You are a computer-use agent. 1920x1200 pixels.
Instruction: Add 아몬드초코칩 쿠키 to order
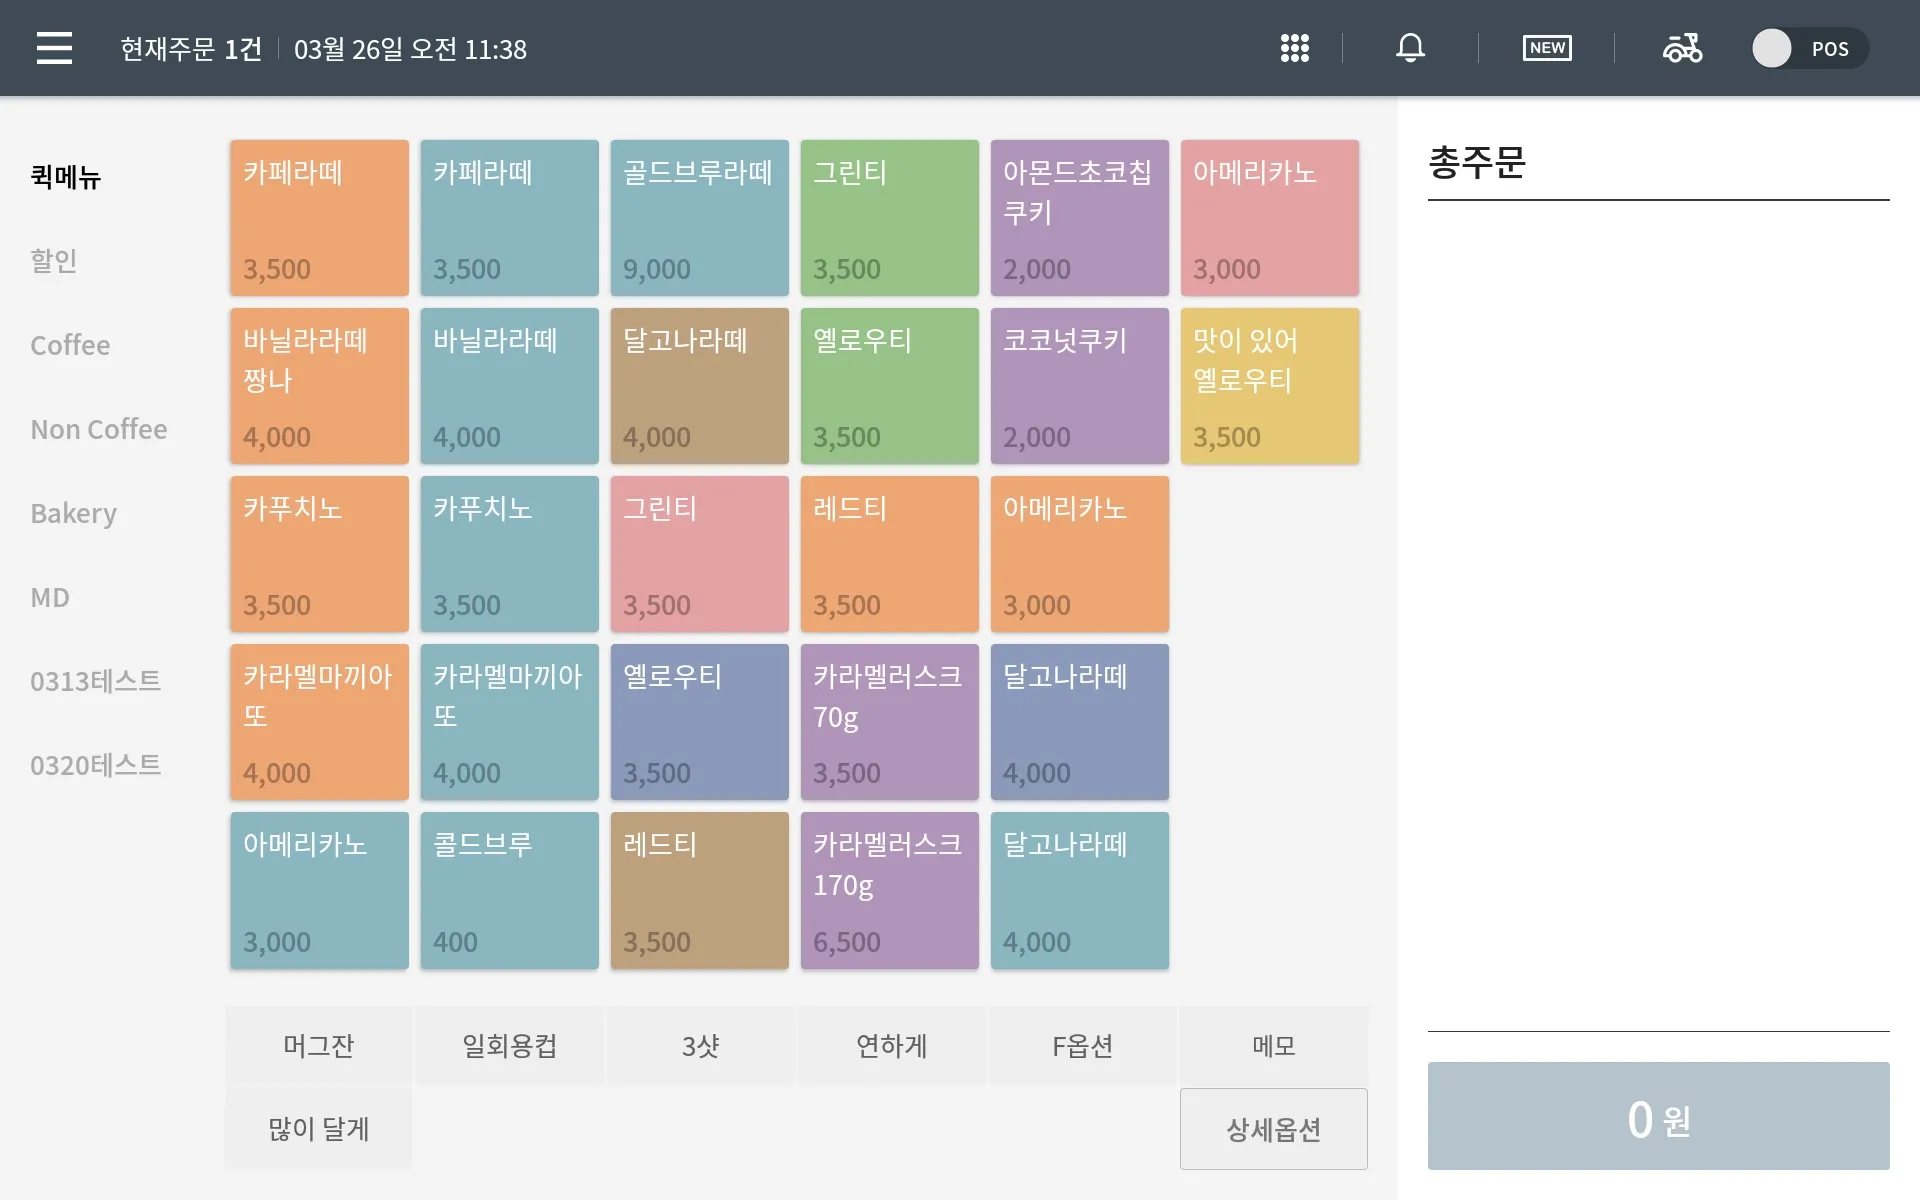[1079, 218]
